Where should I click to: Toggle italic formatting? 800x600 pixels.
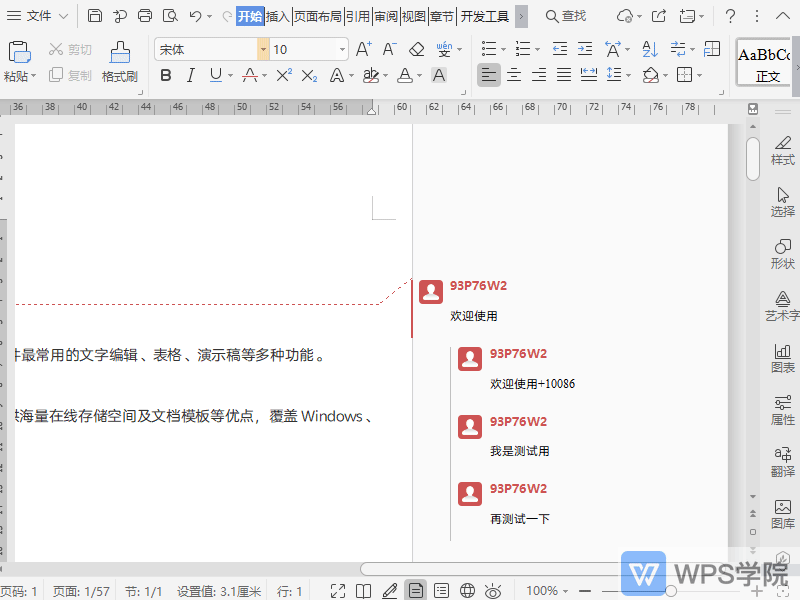click(191, 75)
